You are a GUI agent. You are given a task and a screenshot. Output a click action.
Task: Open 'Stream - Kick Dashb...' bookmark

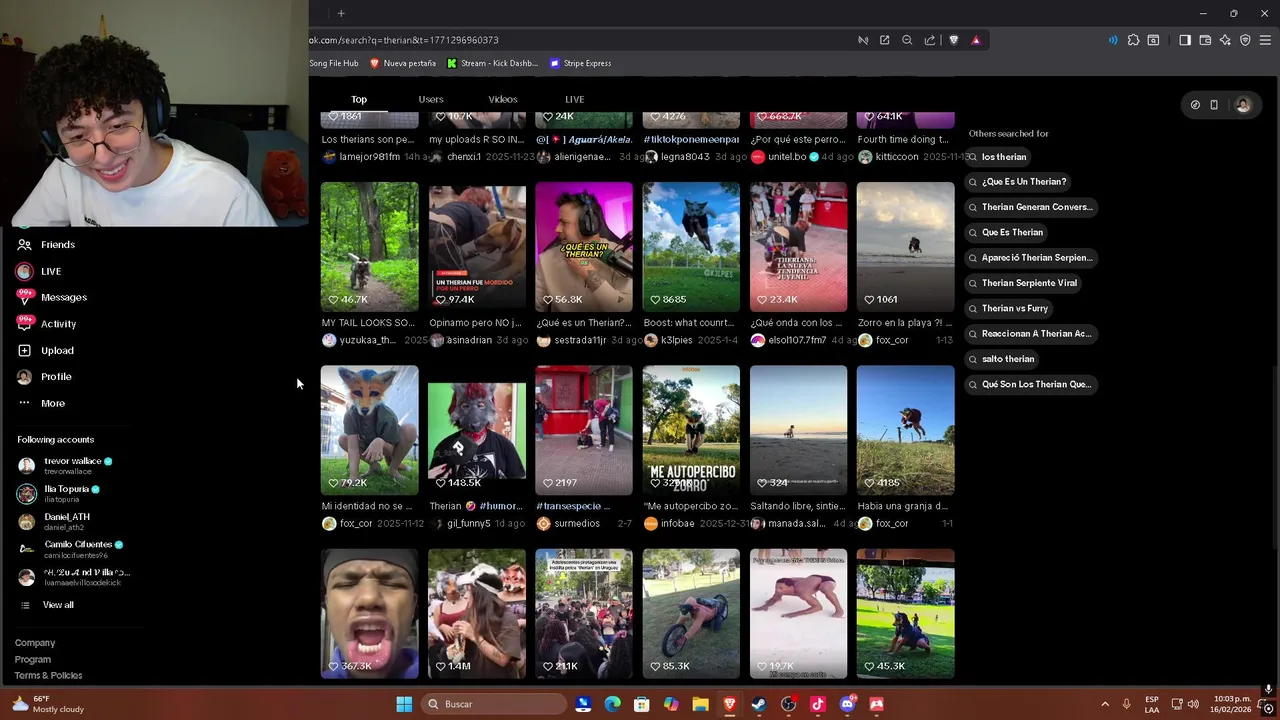(x=492, y=63)
